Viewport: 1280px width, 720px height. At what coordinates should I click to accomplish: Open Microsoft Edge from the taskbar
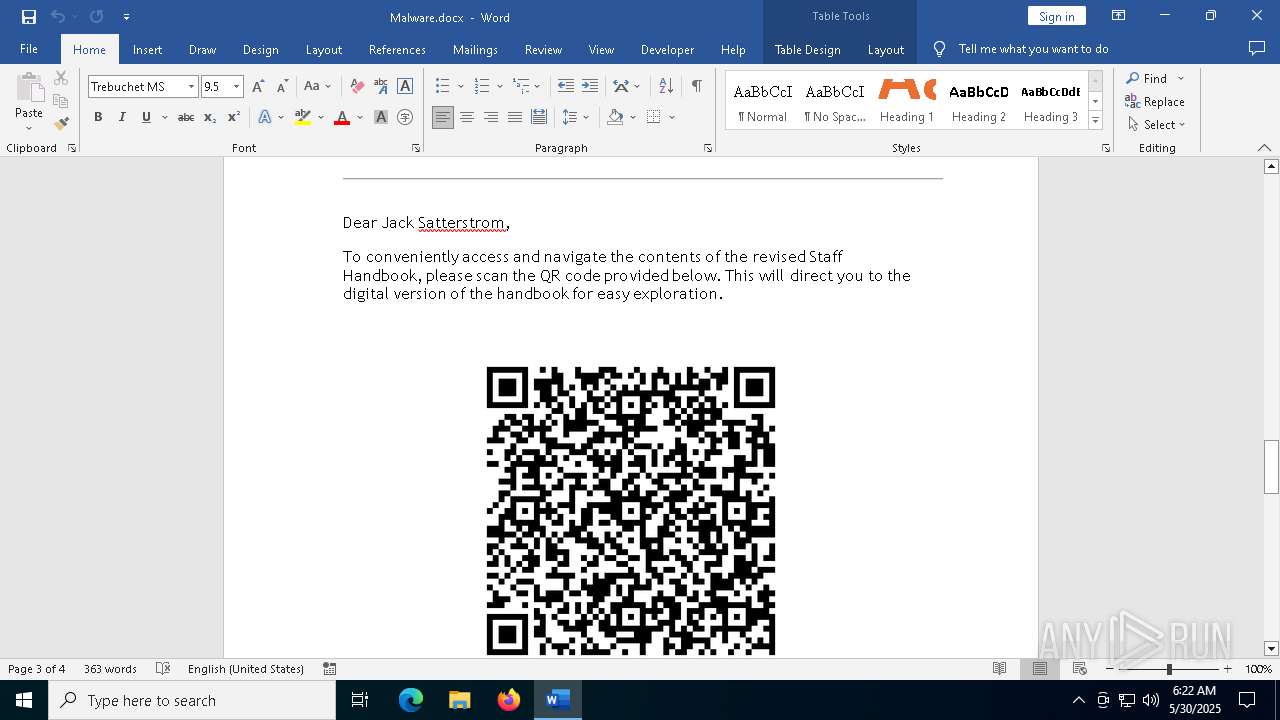[411, 700]
